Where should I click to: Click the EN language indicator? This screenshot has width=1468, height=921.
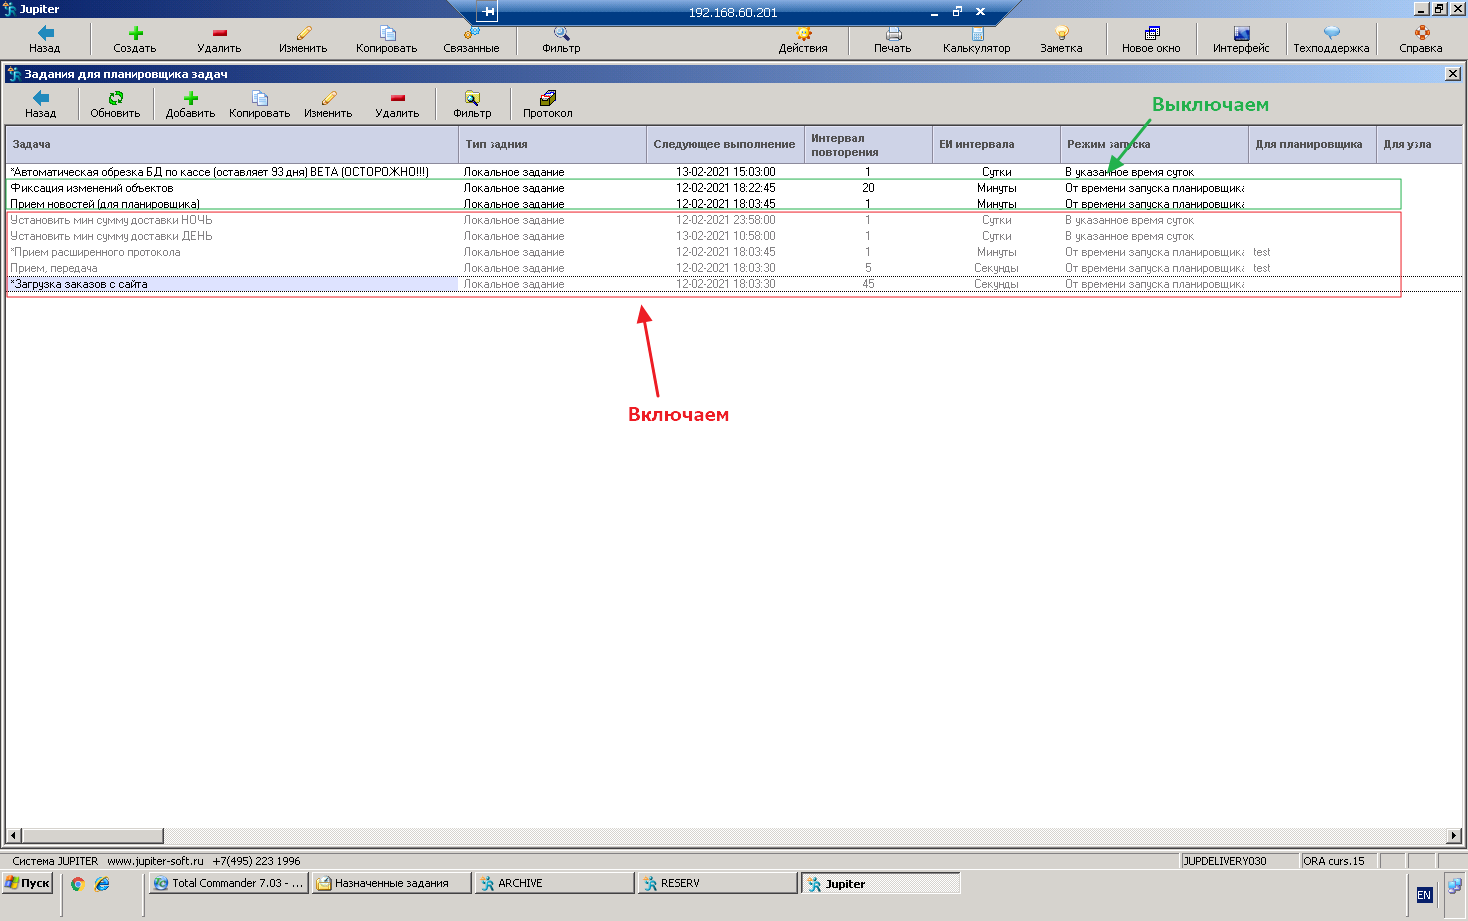(1424, 895)
